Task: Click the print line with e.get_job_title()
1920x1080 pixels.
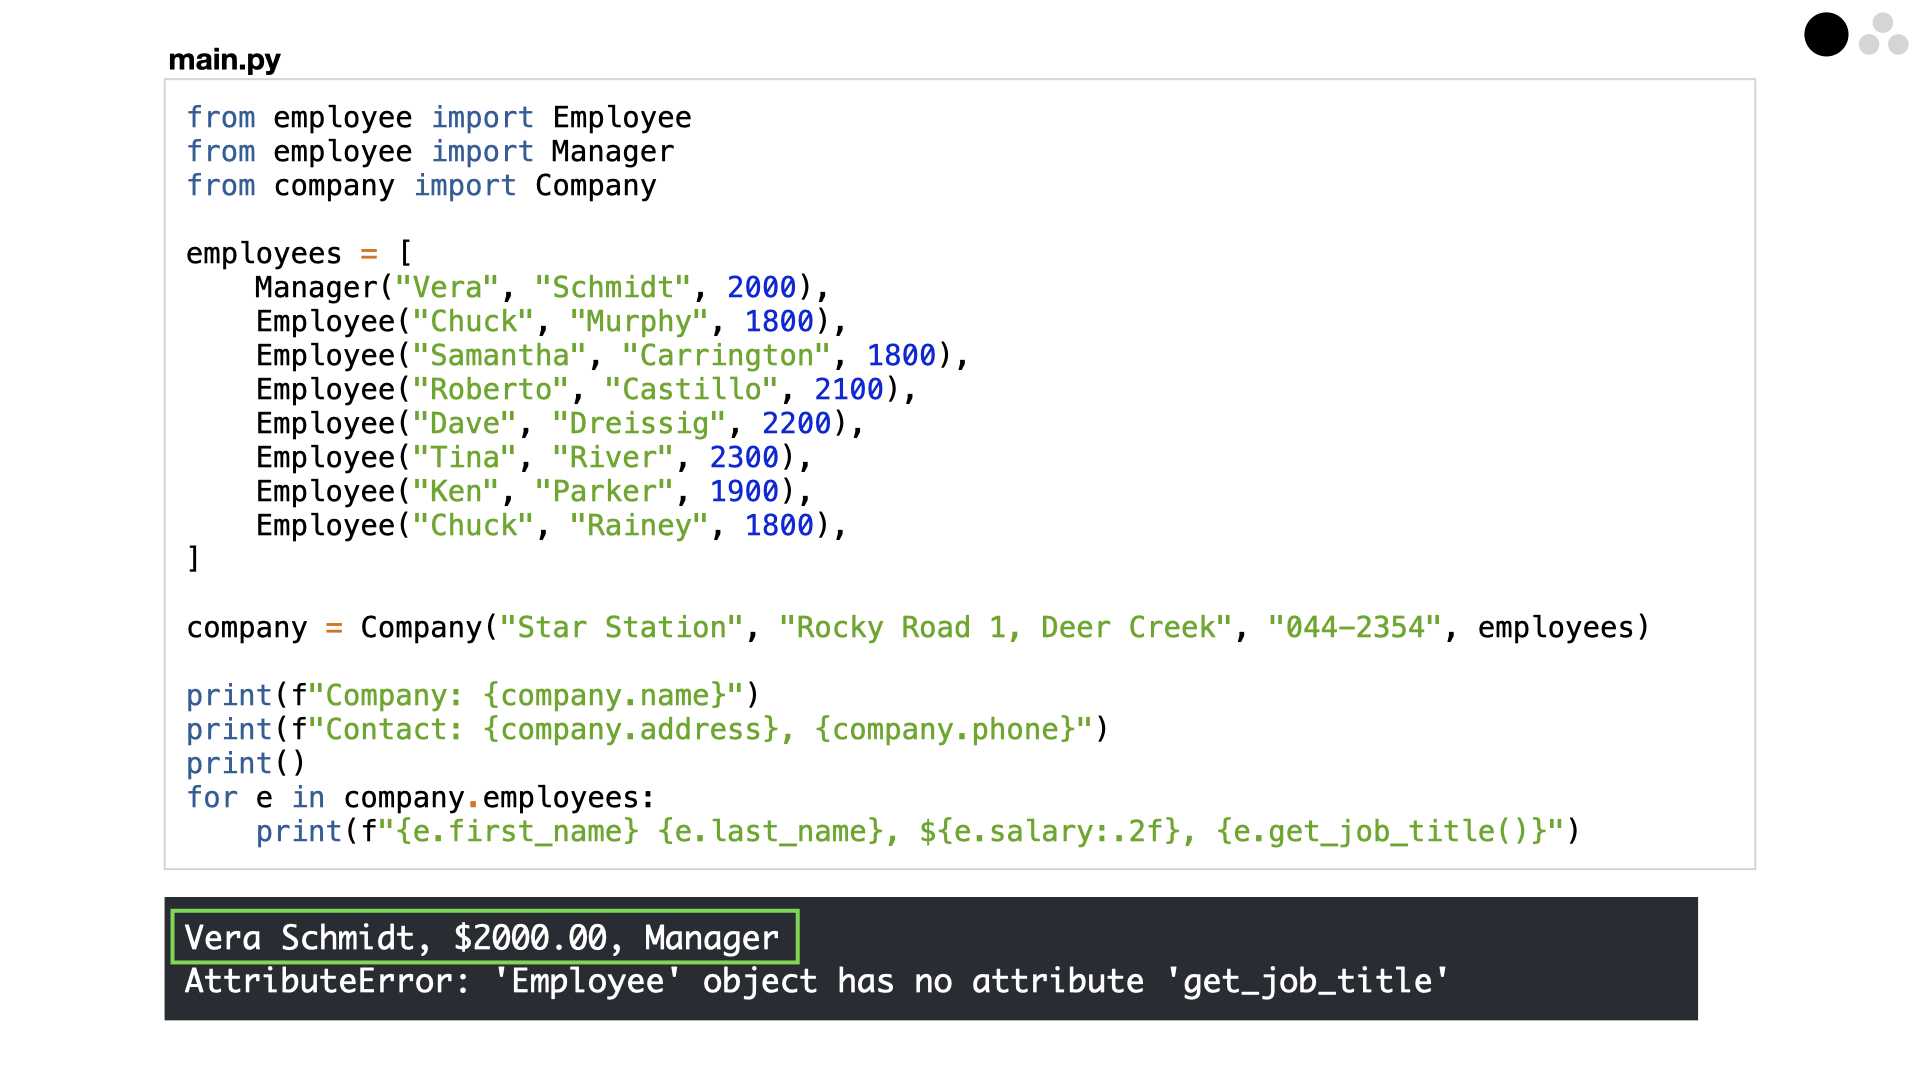Action: click(918, 832)
